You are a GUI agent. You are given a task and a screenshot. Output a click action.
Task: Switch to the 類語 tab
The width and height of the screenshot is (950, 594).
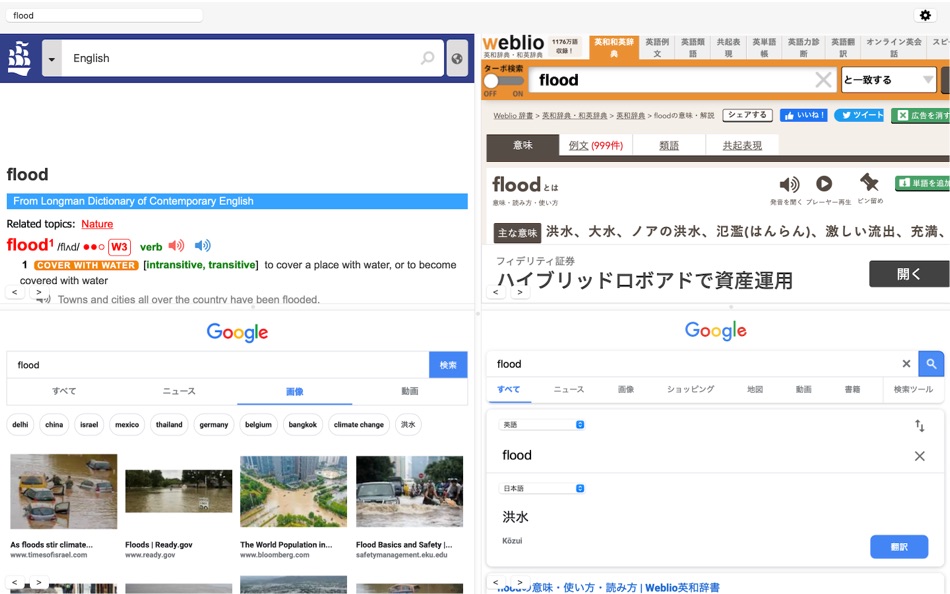pyautogui.click(x=669, y=145)
